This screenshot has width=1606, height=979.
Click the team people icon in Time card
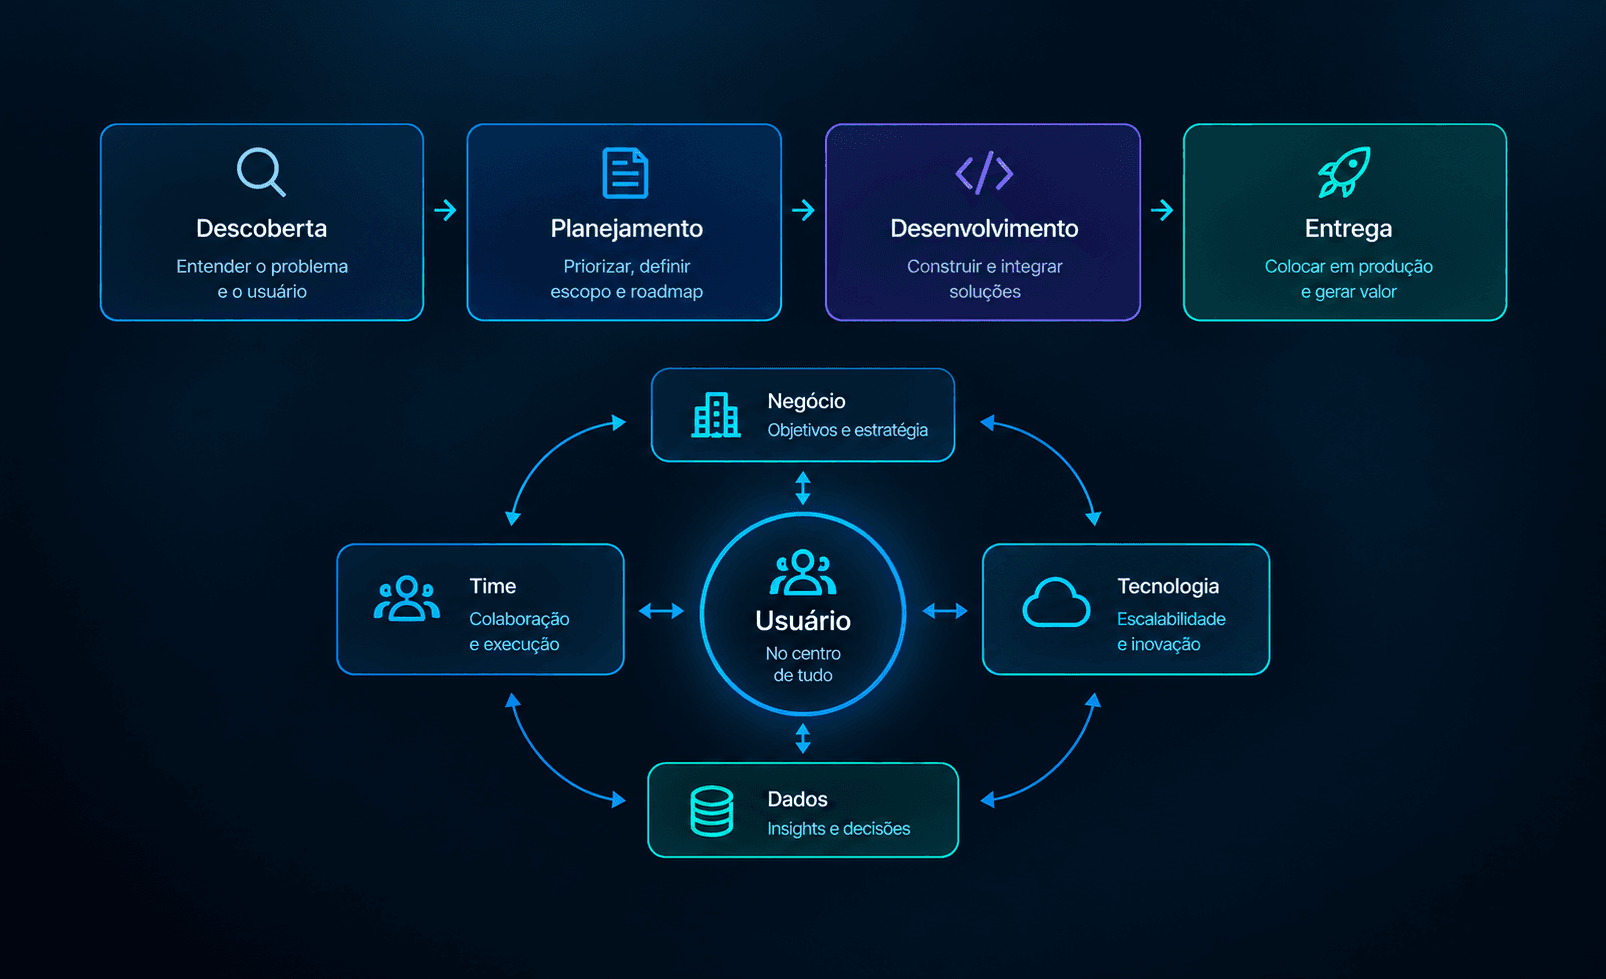[x=407, y=598]
